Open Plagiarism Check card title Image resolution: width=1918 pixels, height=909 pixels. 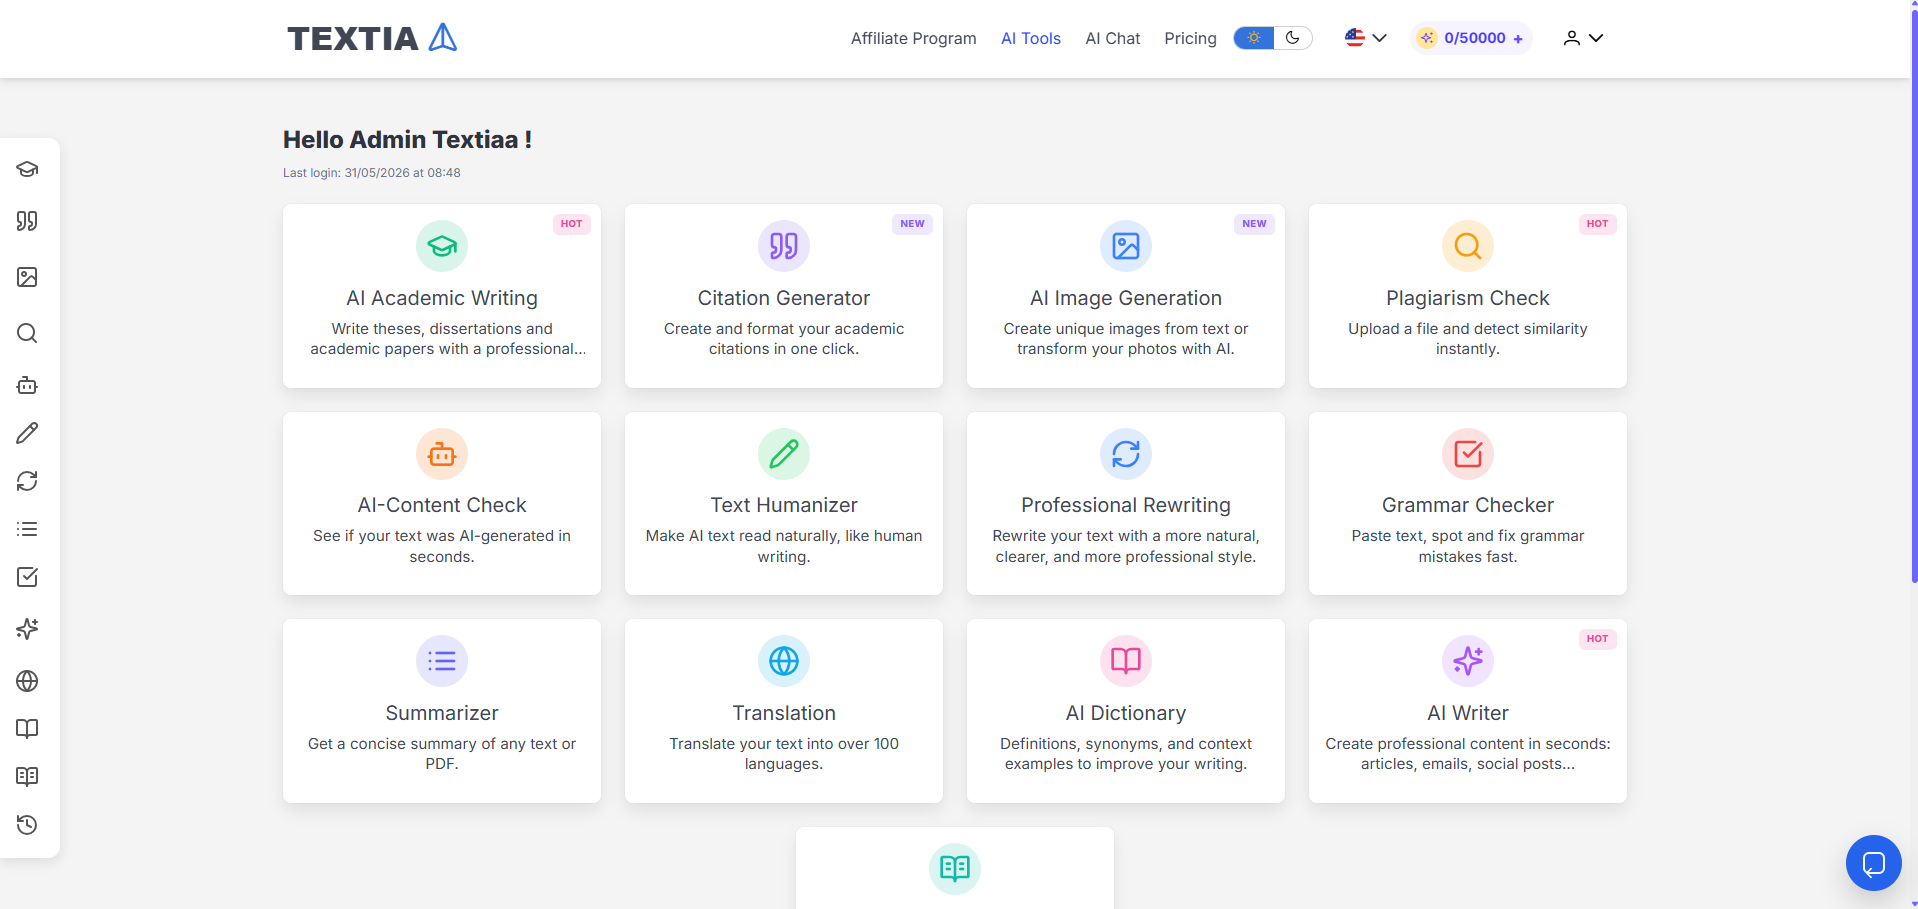(x=1468, y=298)
